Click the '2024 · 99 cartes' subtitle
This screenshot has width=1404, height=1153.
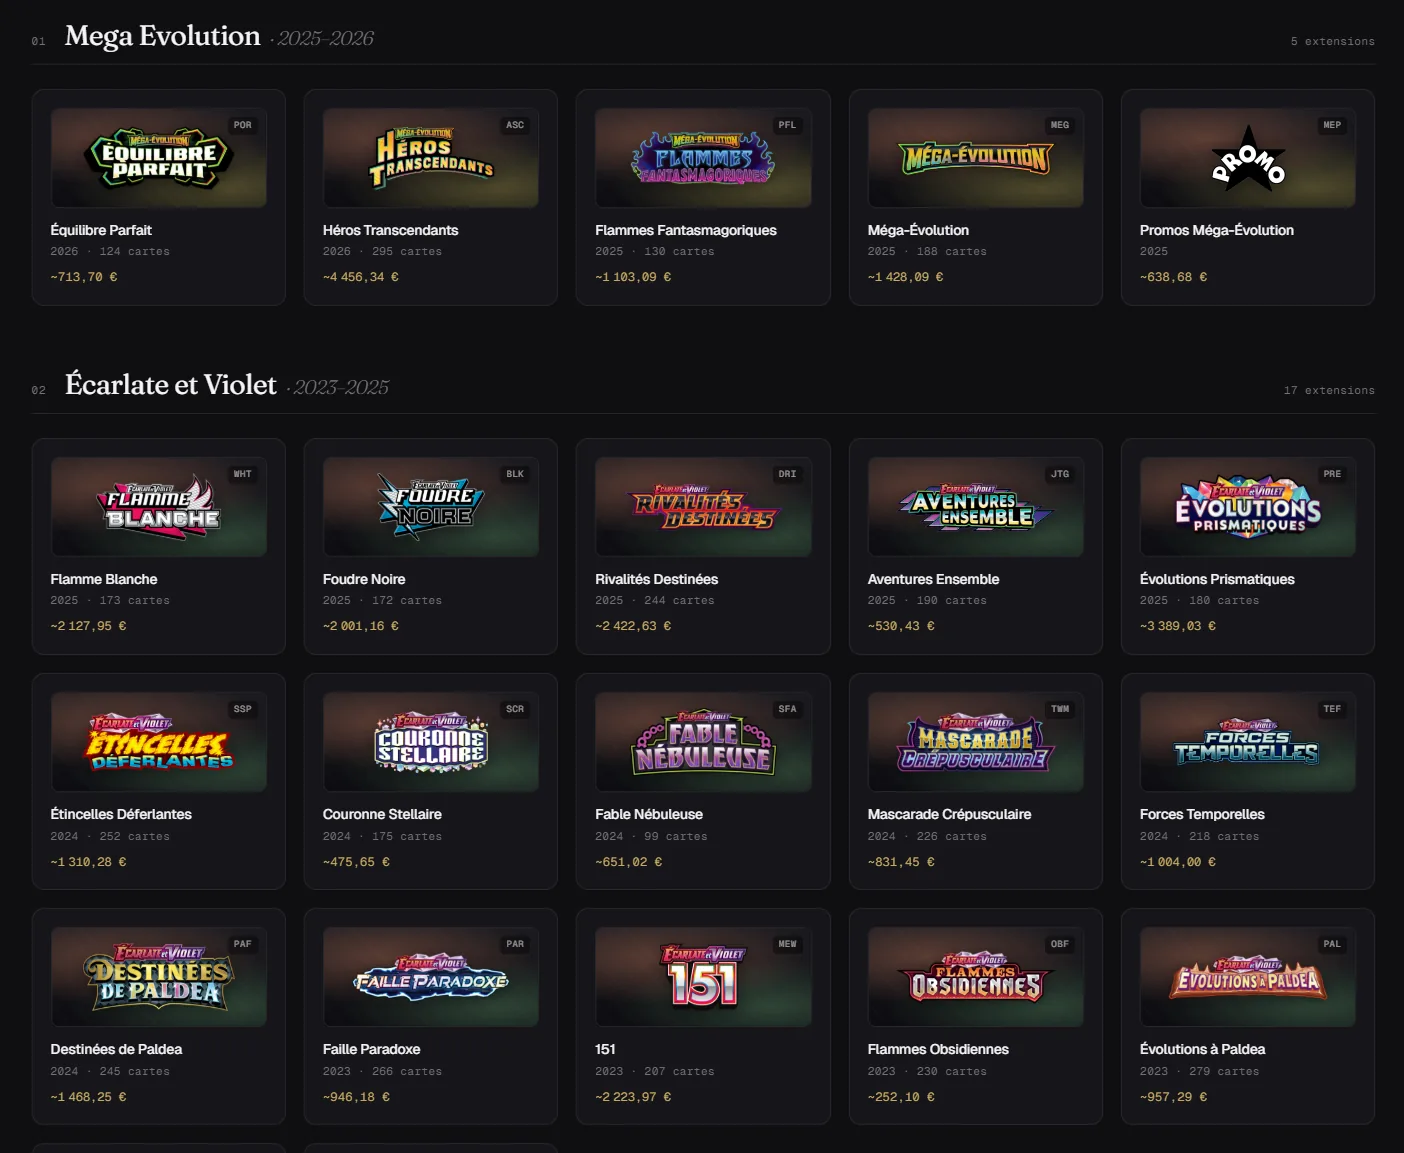(x=651, y=836)
